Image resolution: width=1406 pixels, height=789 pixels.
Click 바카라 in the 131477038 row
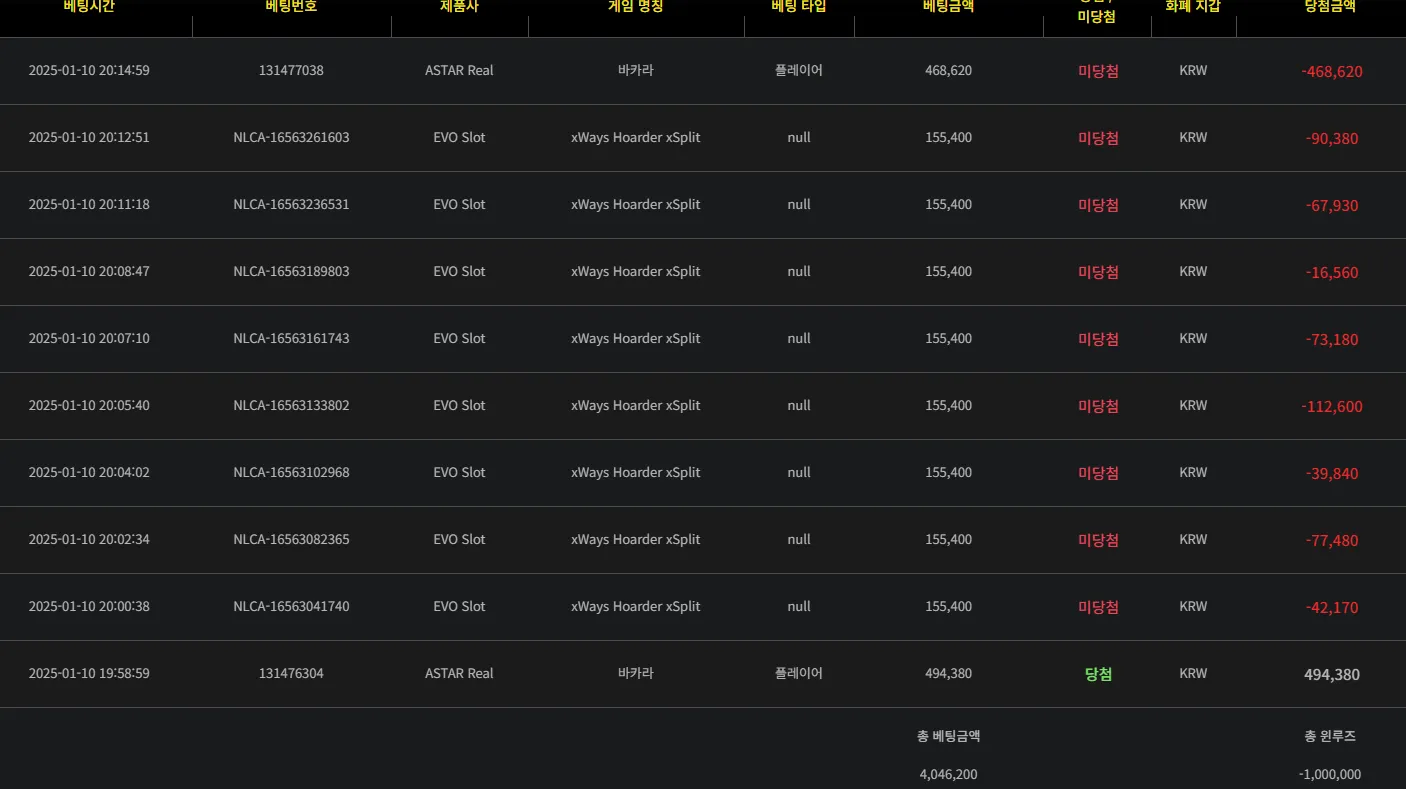click(636, 71)
